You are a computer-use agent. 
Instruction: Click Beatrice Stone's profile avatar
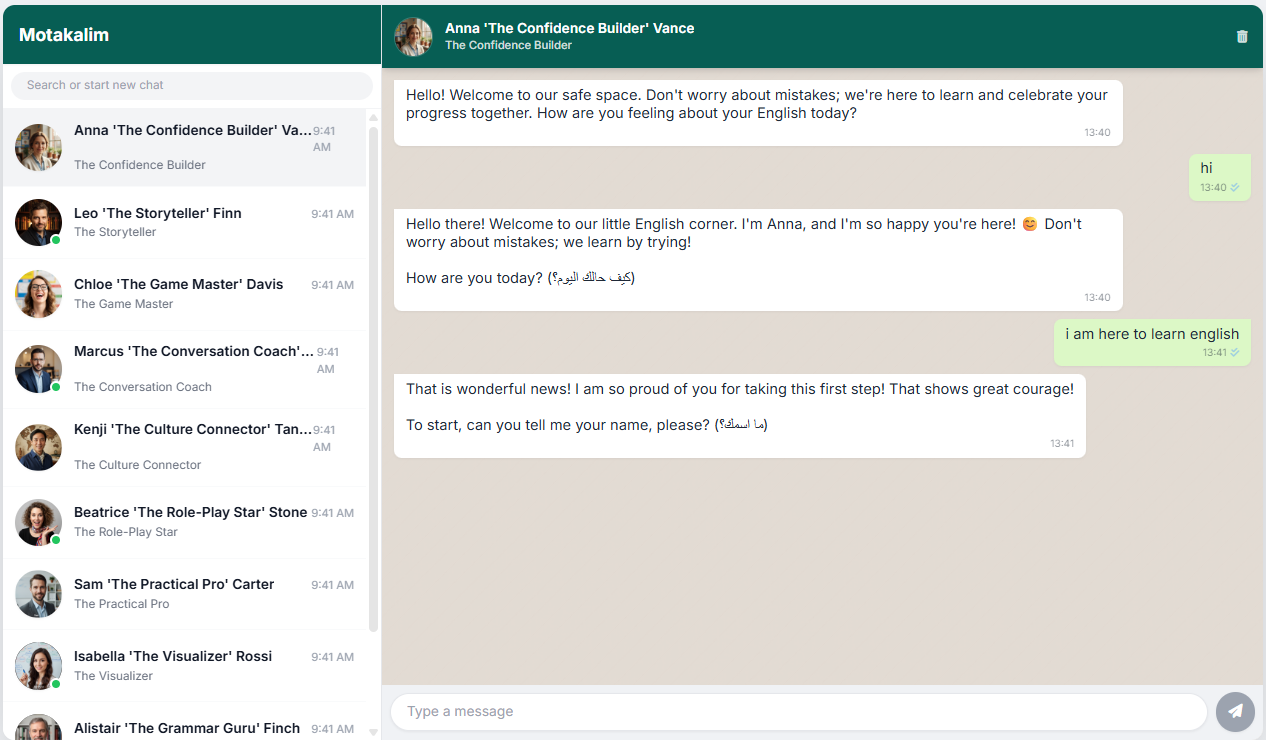click(39, 522)
